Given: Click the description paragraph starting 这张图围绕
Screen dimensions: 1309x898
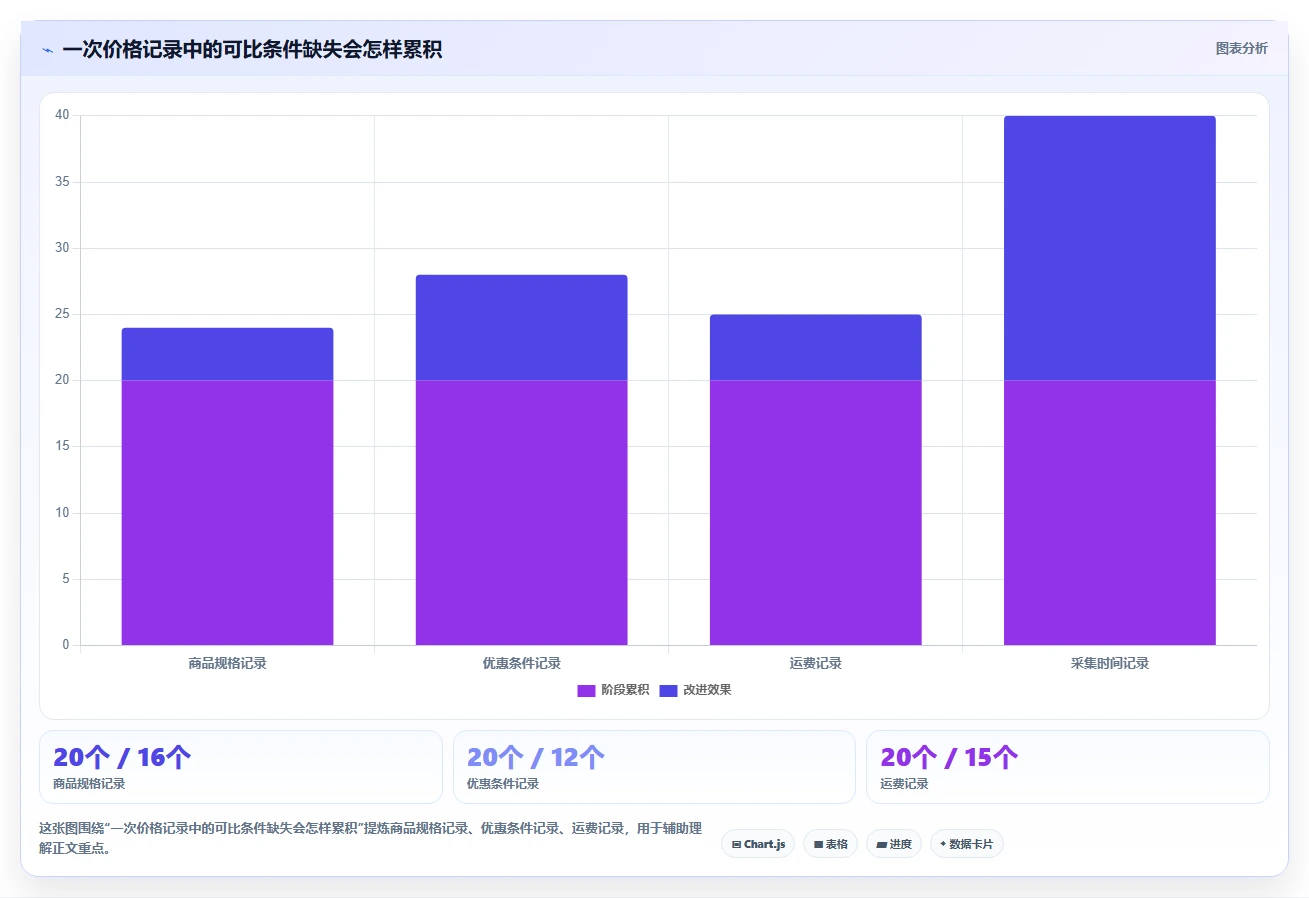Looking at the screenshot, I should (370, 838).
